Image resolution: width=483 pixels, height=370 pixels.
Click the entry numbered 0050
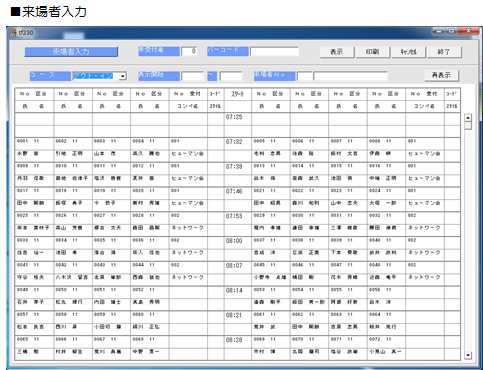coord(61,290)
